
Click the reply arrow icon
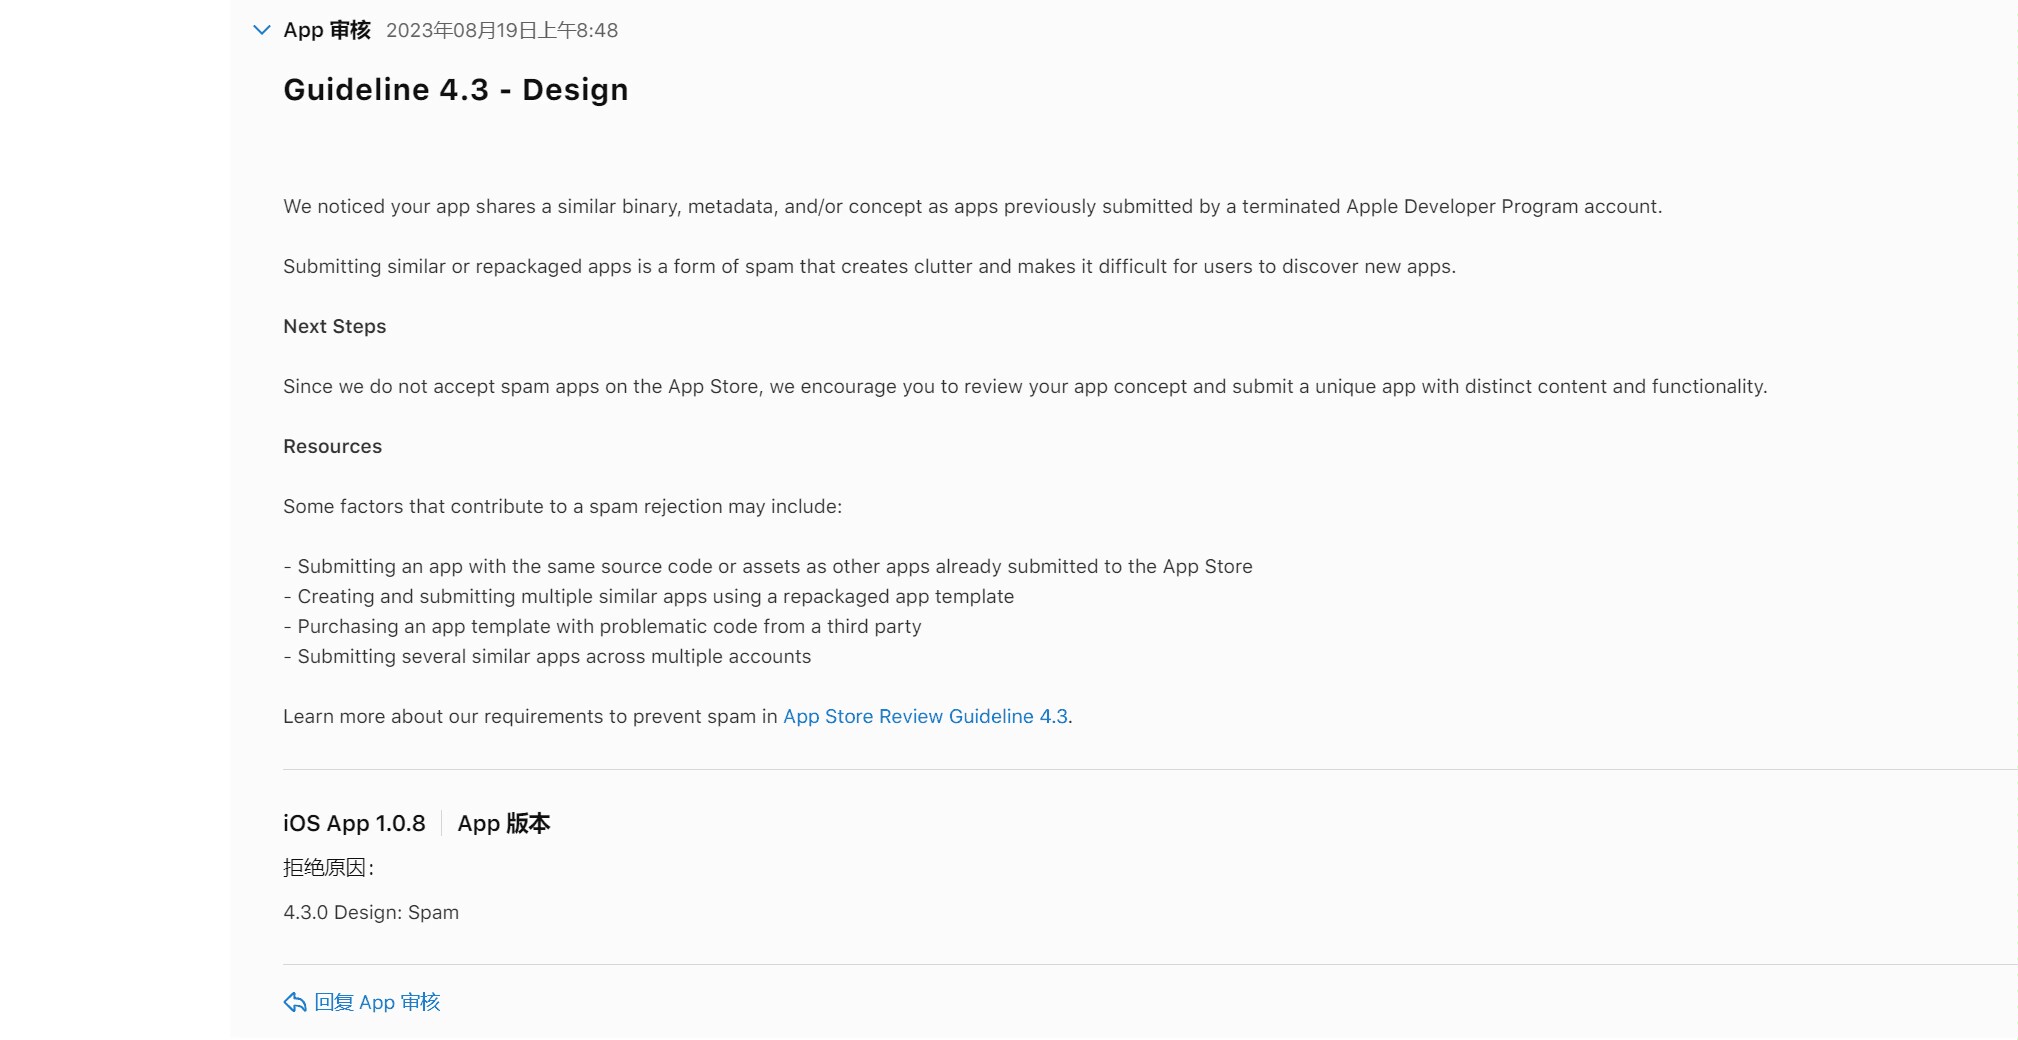pos(295,1002)
